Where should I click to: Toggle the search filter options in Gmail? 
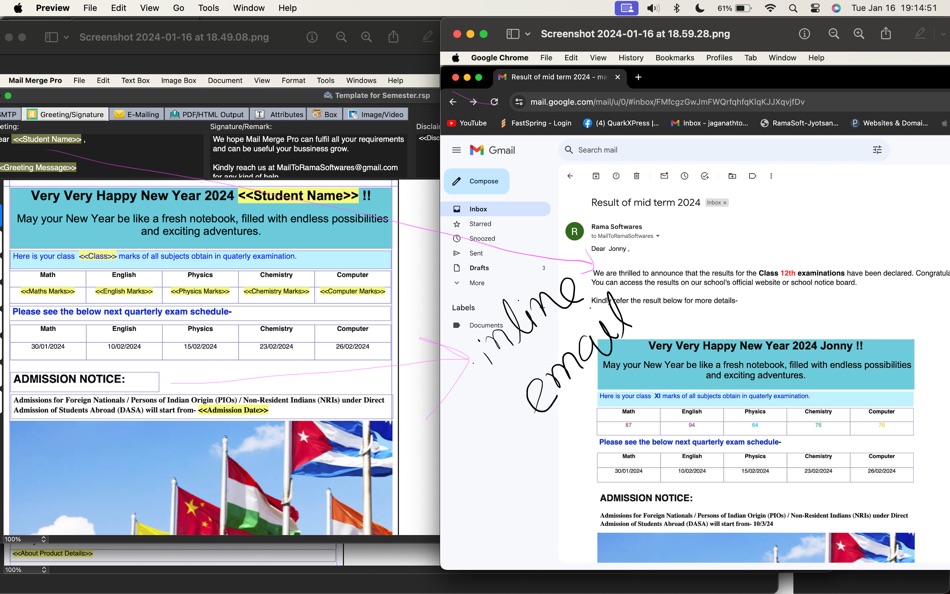coord(877,150)
